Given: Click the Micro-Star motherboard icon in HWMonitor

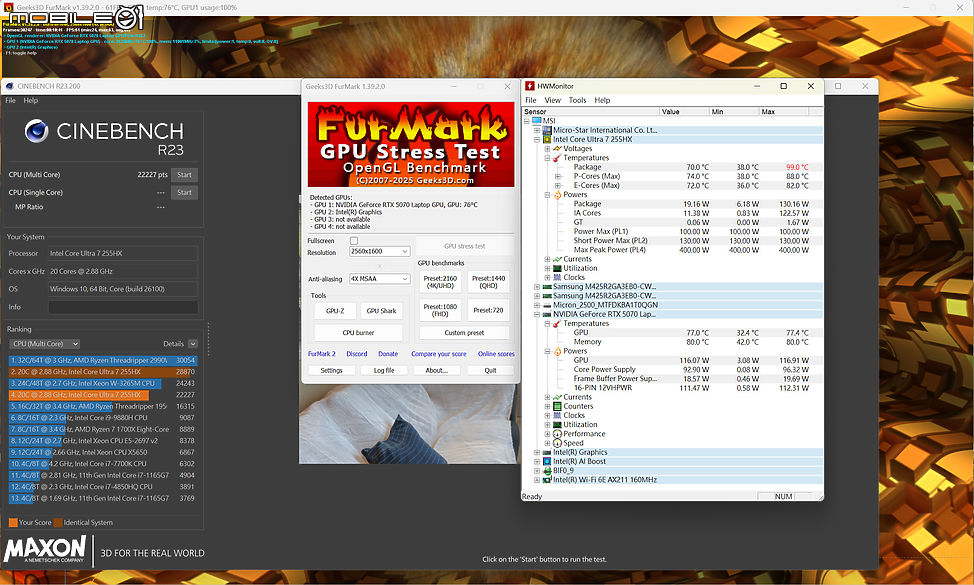Looking at the screenshot, I should pyautogui.click(x=547, y=130).
